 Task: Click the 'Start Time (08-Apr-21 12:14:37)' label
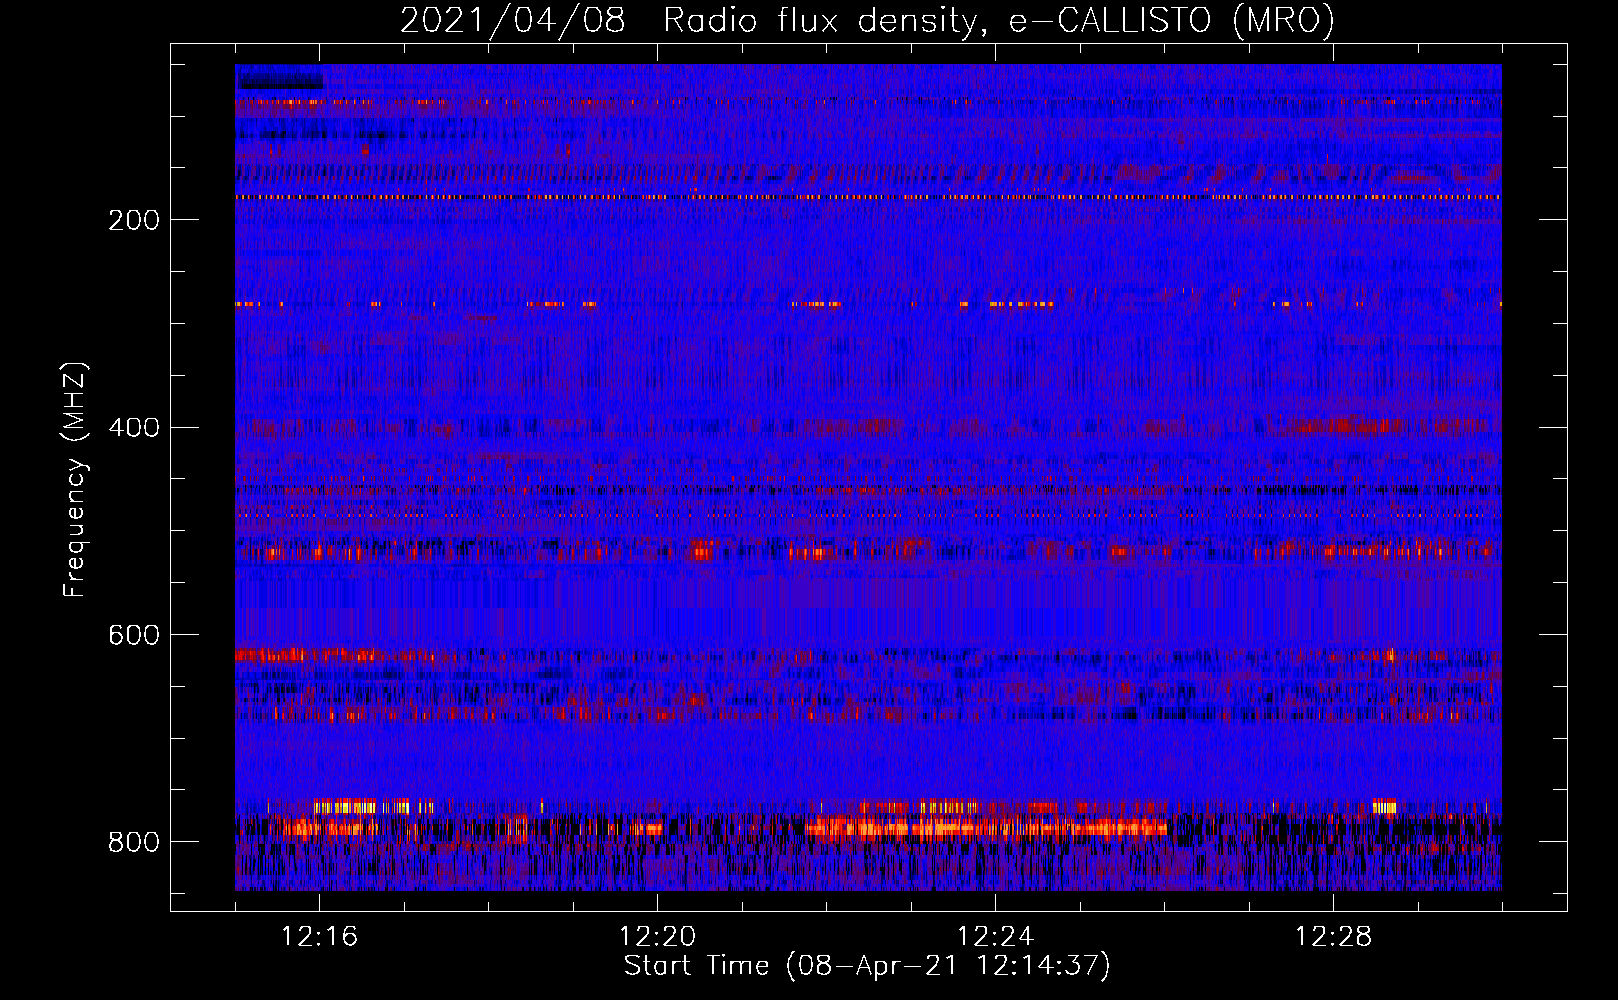[x=867, y=966]
